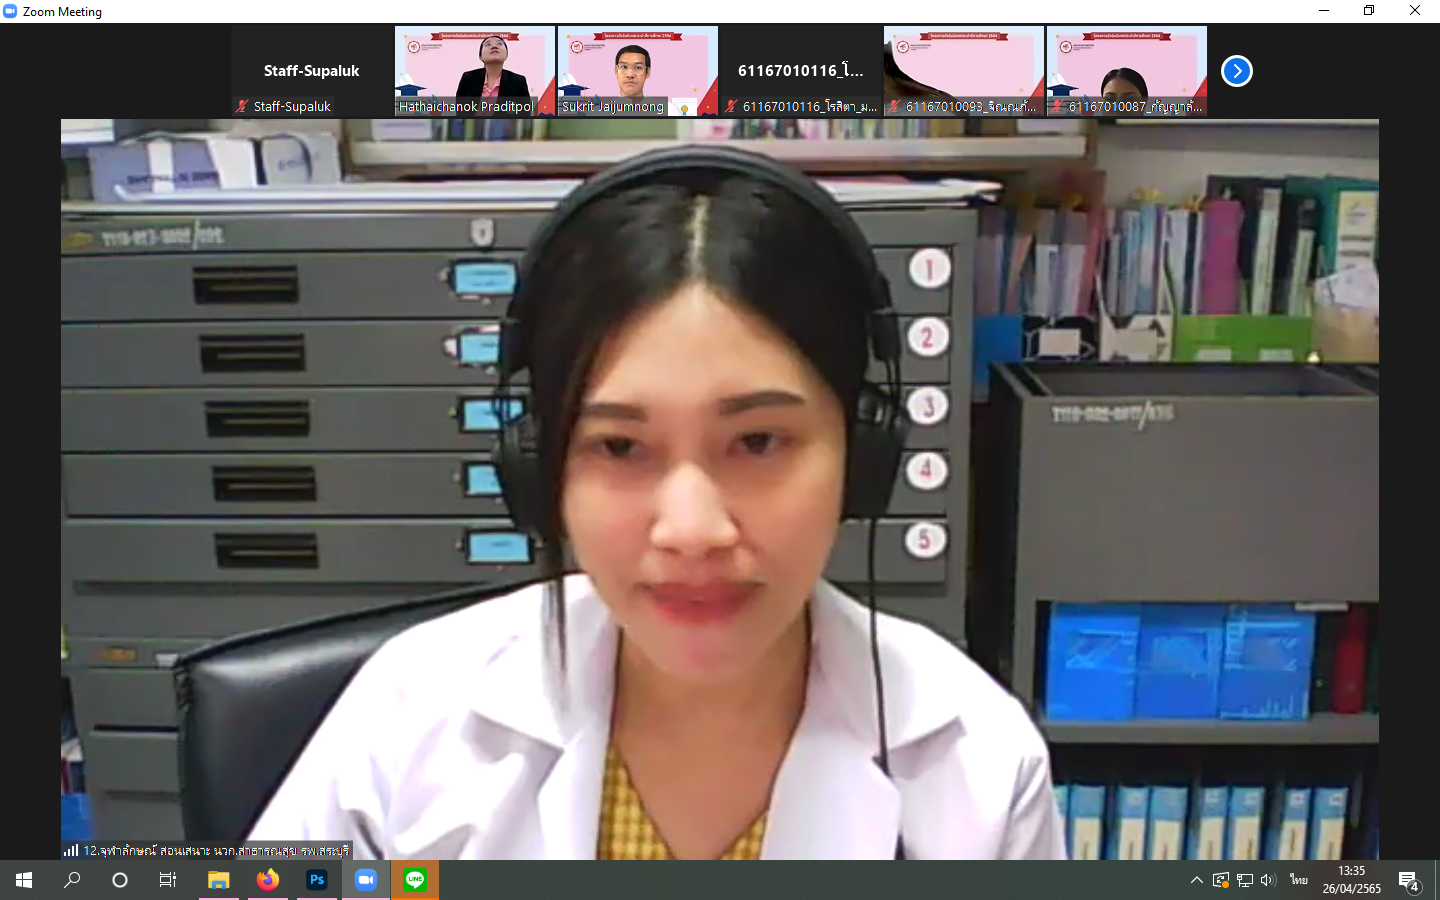1440x900 pixels.
Task: Show next participants with blue arrow button
Action: [x=1237, y=71]
